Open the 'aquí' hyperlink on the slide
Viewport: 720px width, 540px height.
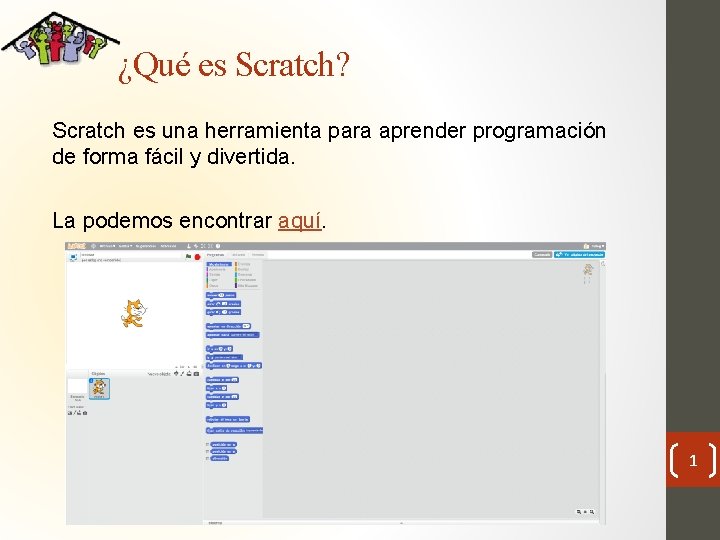(299, 220)
